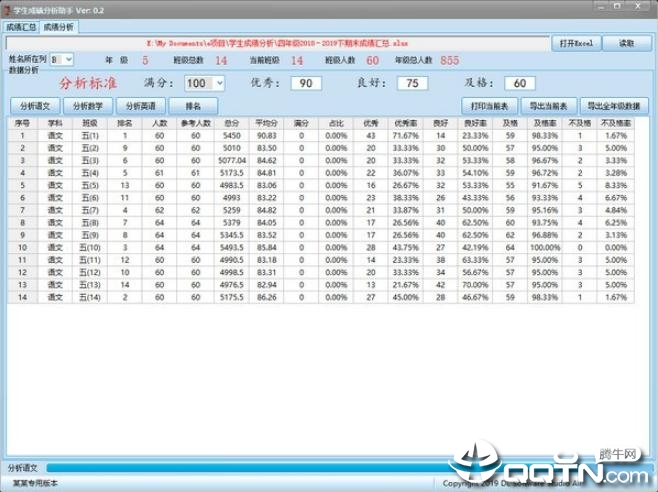Select the 五(14) class cell

point(90,297)
